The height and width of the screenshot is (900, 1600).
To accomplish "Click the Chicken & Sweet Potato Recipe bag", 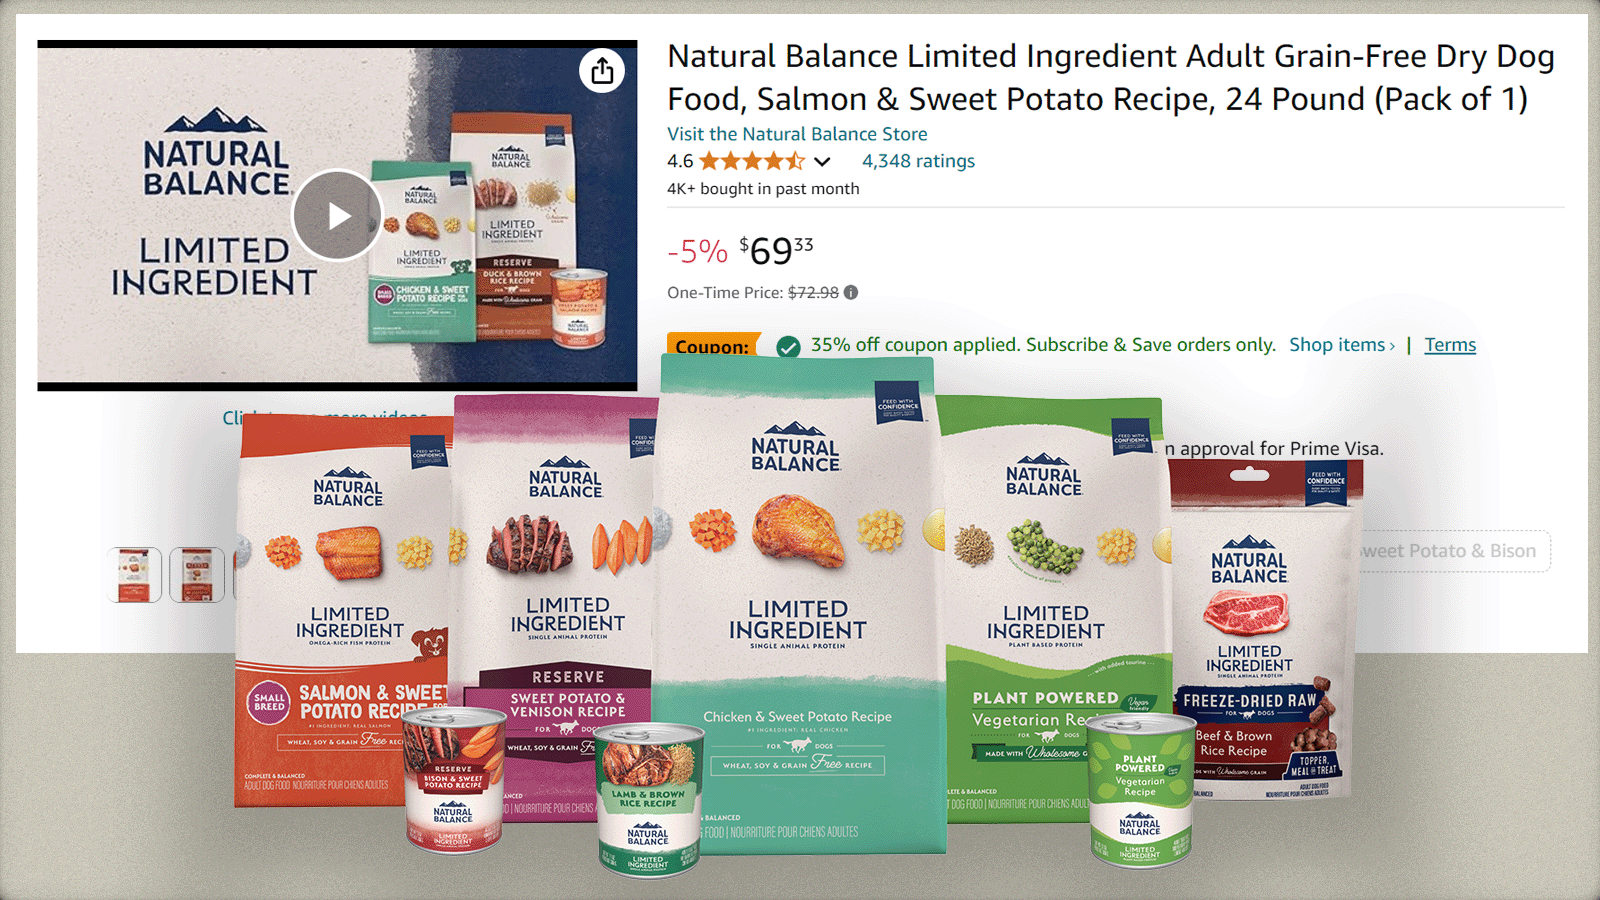I will click(799, 605).
